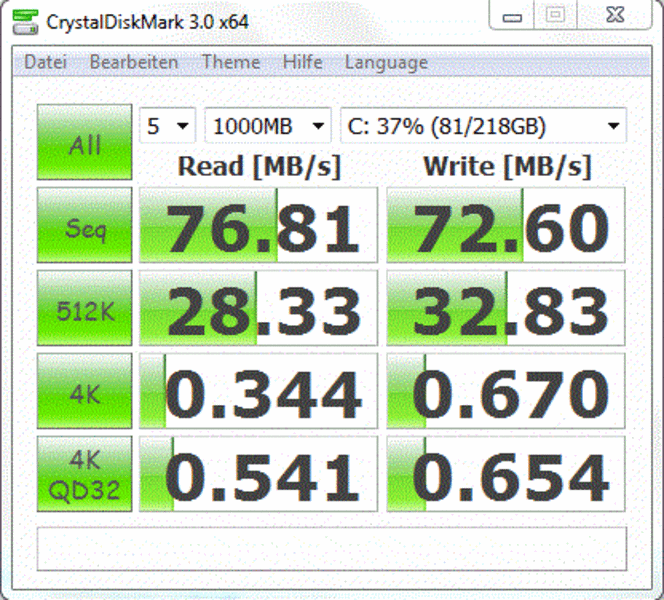The width and height of the screenshot is (664, 600).
Task: Minimize the CrystalDiskMark window
Action: tap(512, 15)
